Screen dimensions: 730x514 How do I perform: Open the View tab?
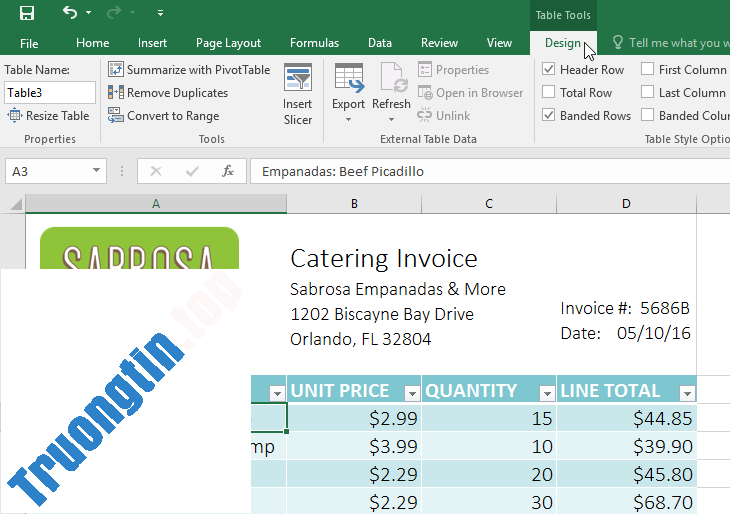point(499,43)
